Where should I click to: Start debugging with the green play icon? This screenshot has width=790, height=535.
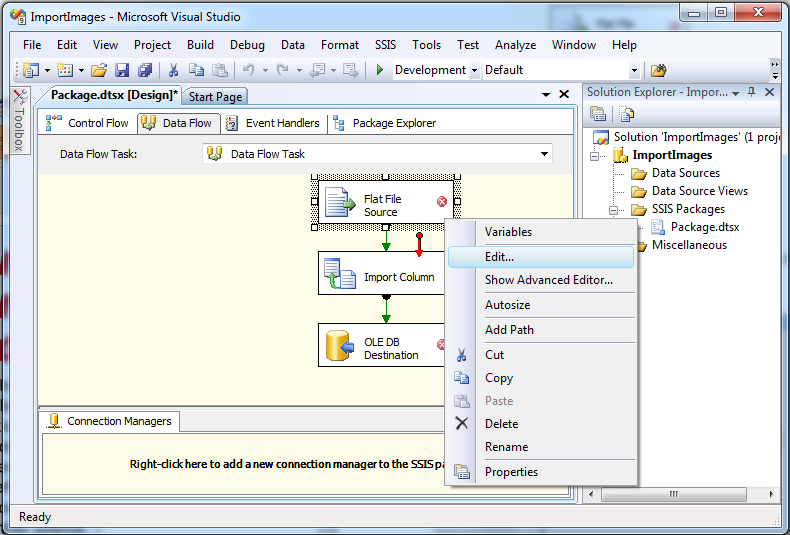(380, 70)
